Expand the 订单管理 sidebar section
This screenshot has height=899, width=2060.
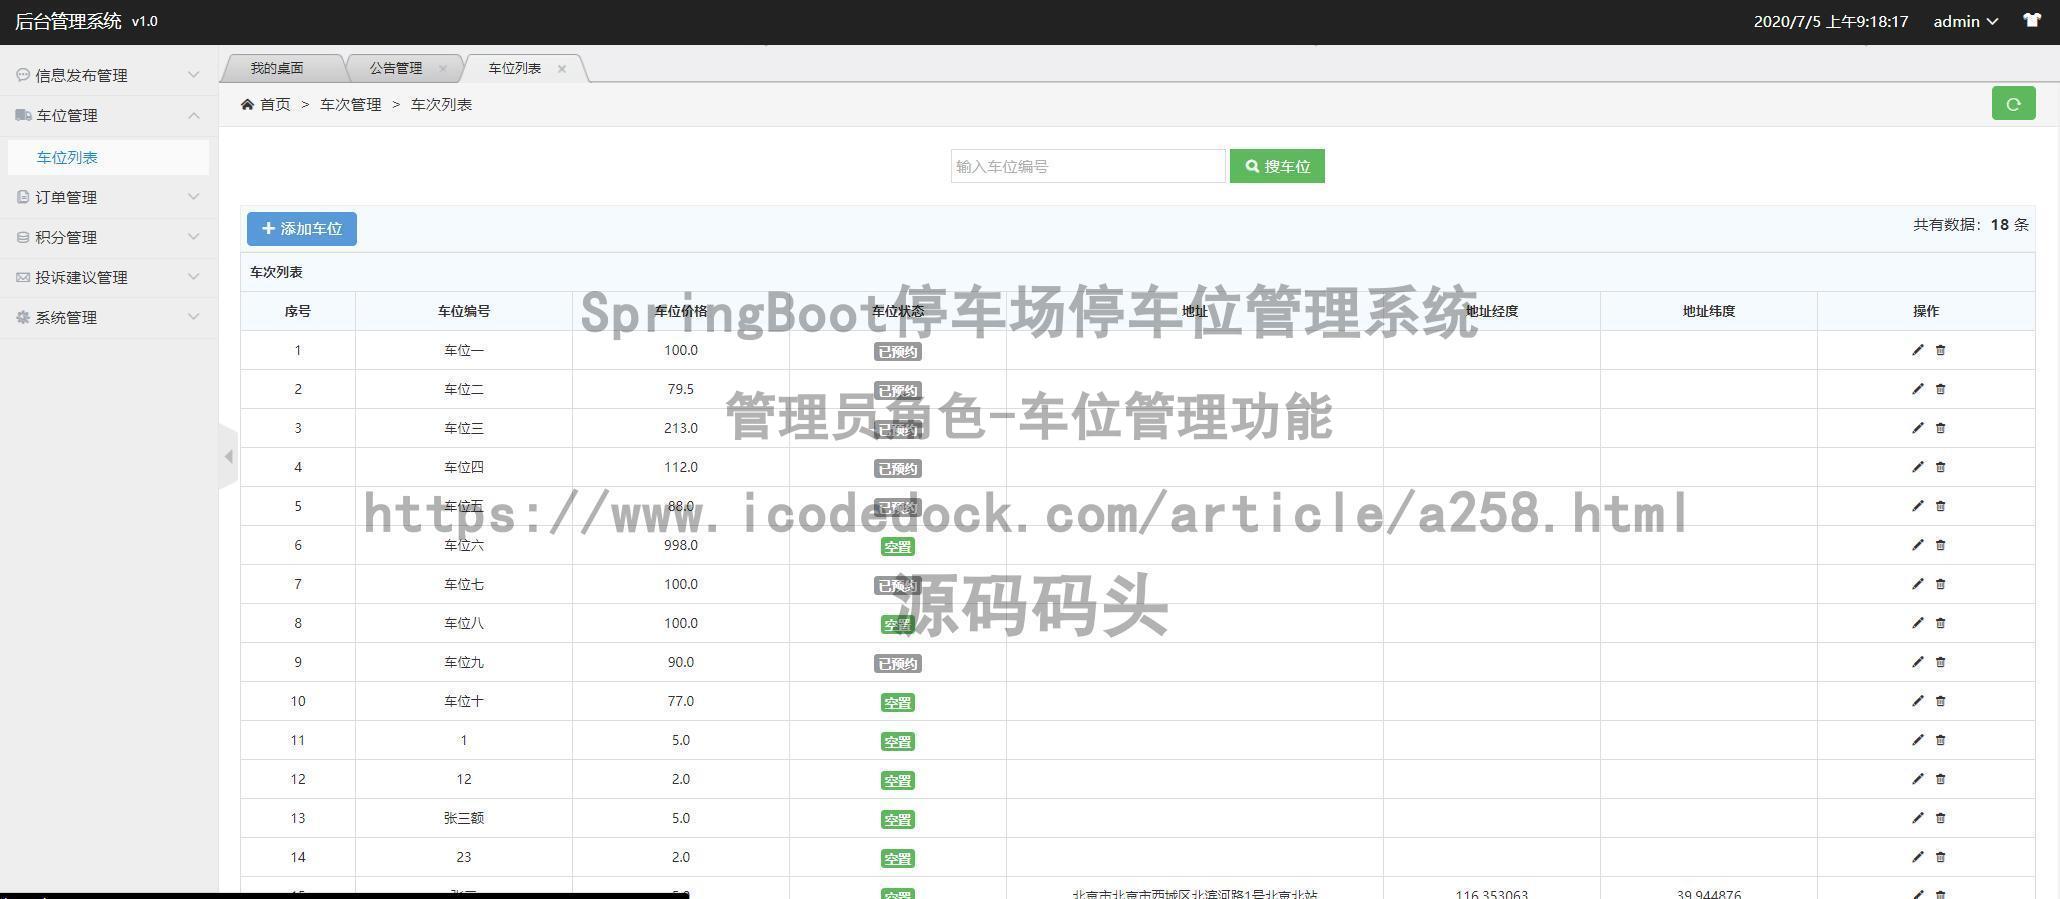pos(108,198)
